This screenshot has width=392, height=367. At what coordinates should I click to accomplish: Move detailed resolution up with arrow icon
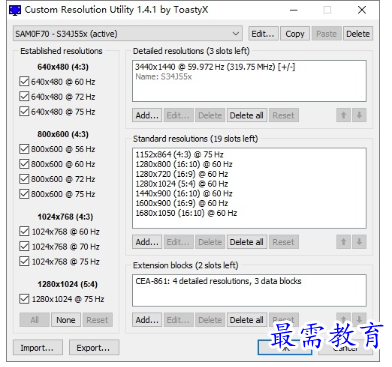pos(343,115)
